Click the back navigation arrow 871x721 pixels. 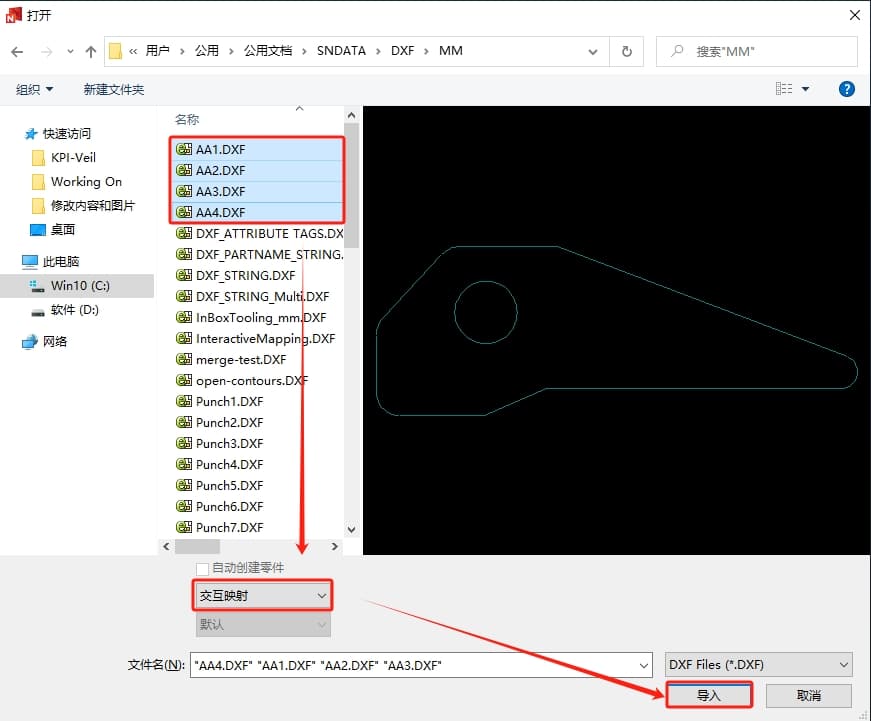click(x=17, y=51)
